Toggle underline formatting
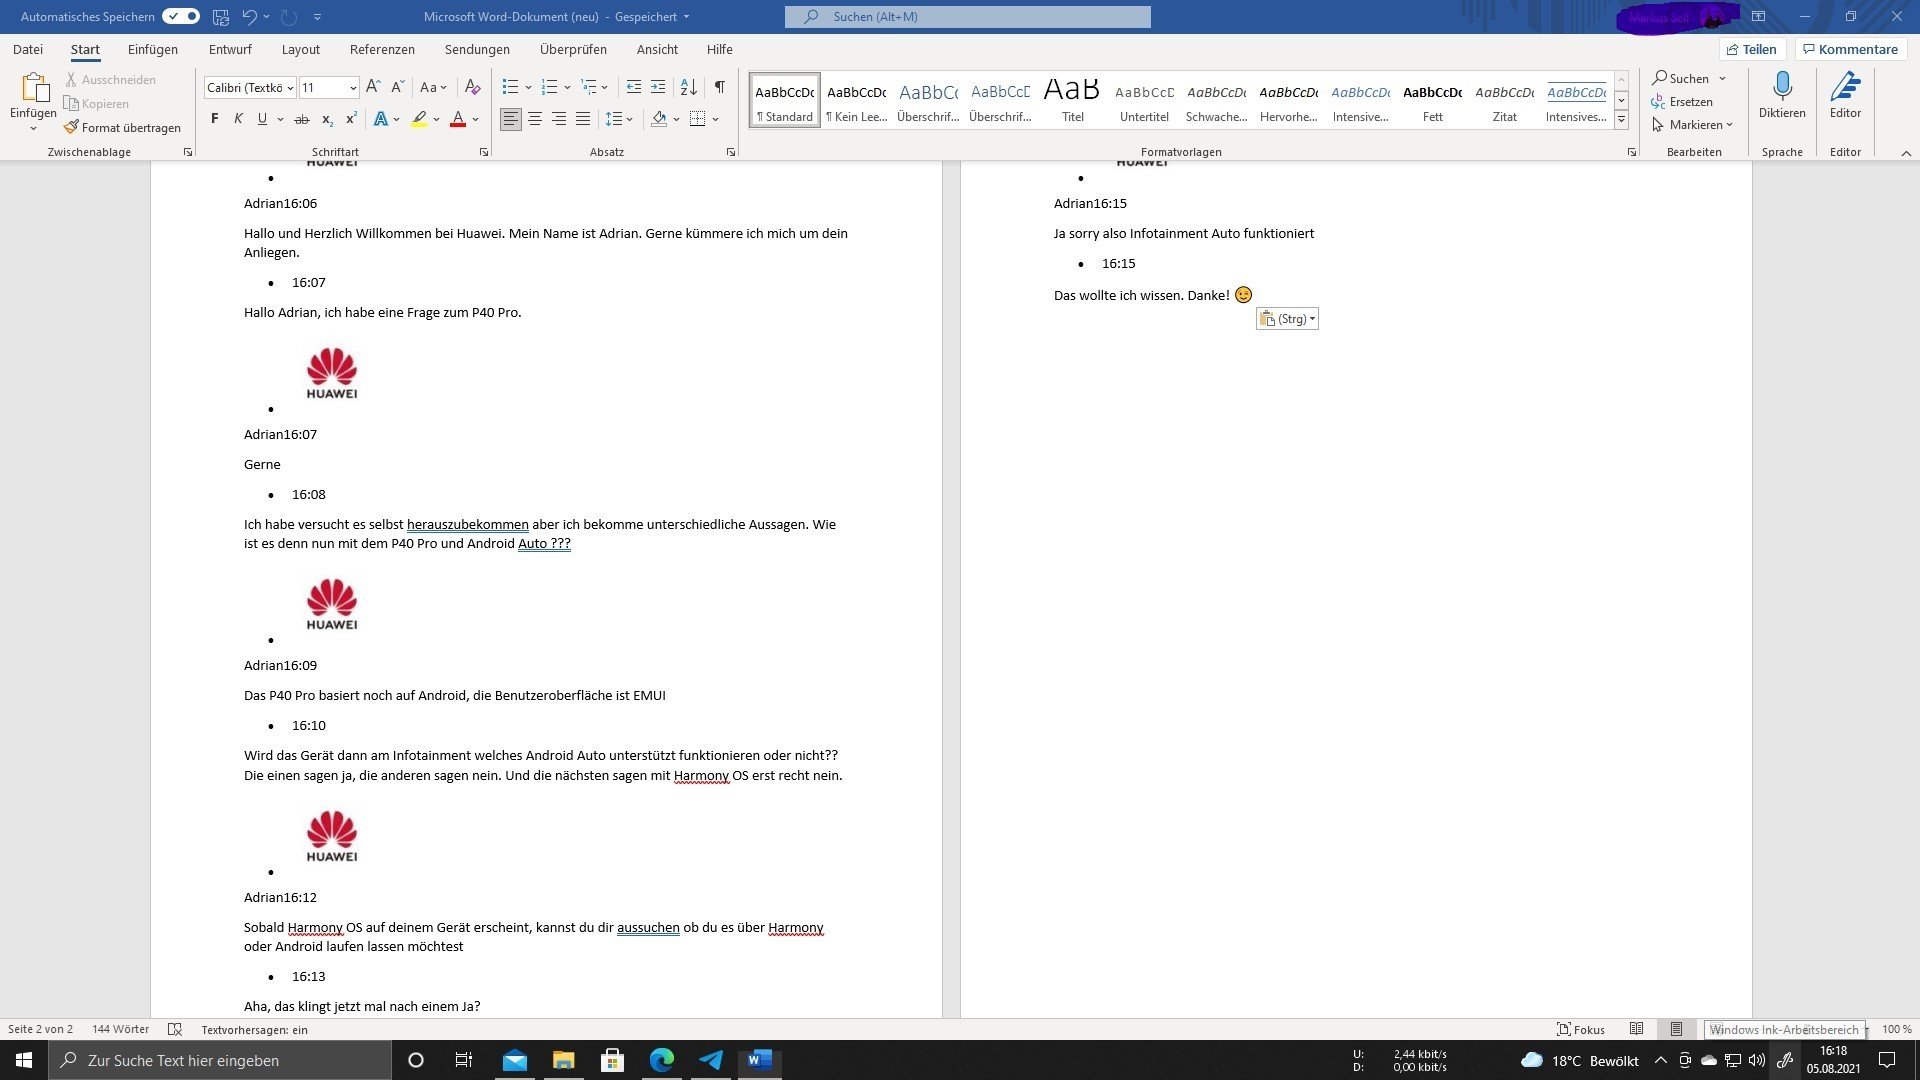 (262, 119)
